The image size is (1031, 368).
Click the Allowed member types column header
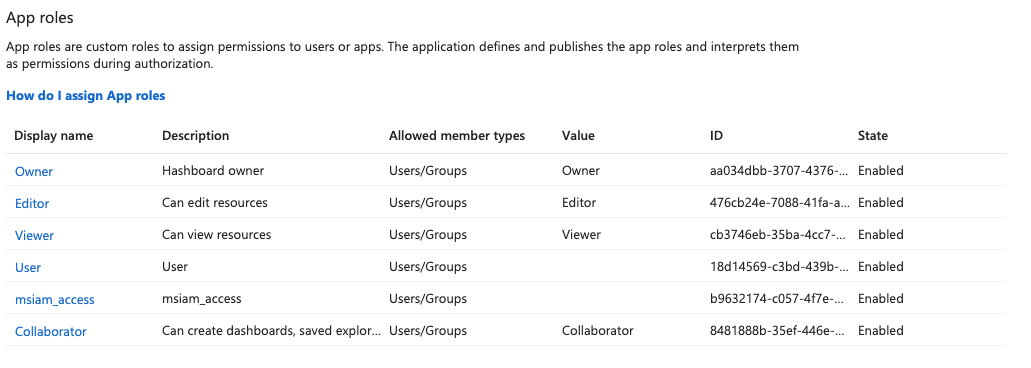(457, 136)
